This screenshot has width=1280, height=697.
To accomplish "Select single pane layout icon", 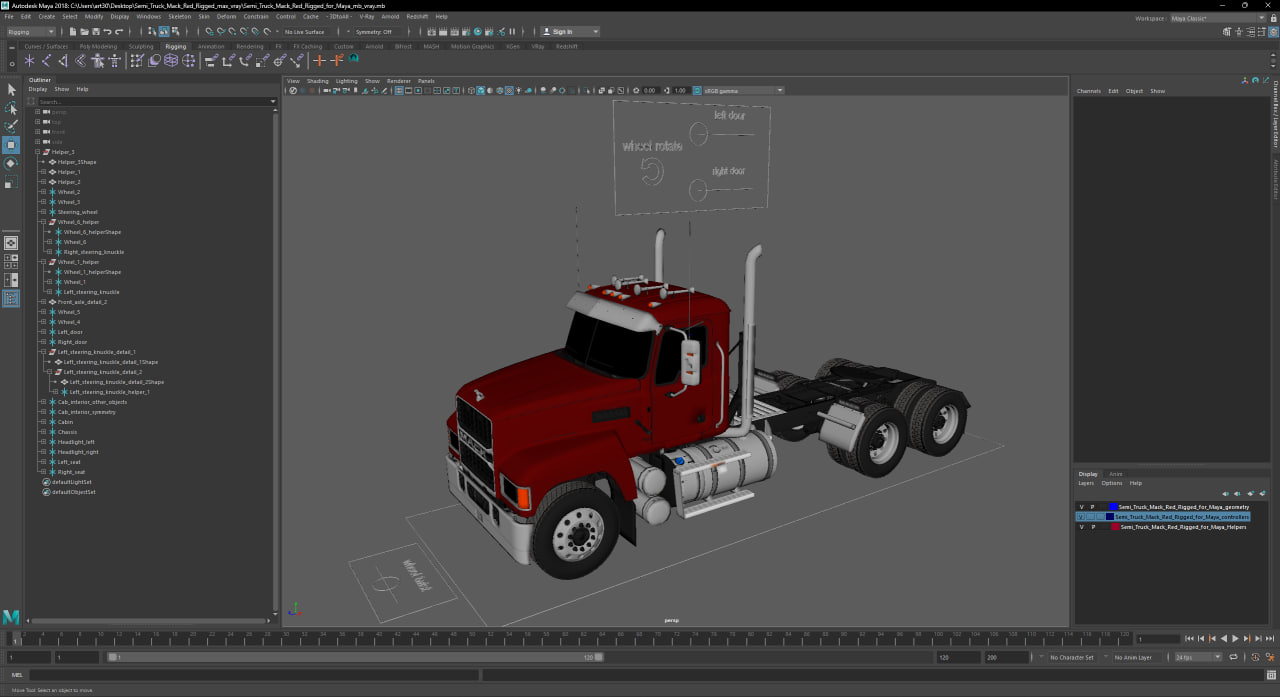I will (x=11, y=242).
